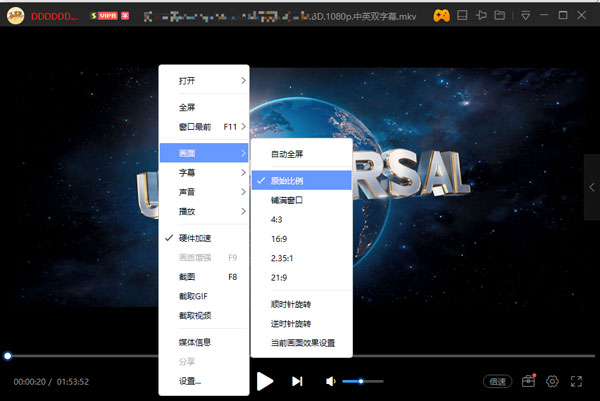Adjust the volume slider
The width and height of the screenshot is (600, 401).
(x=361, y=381)
